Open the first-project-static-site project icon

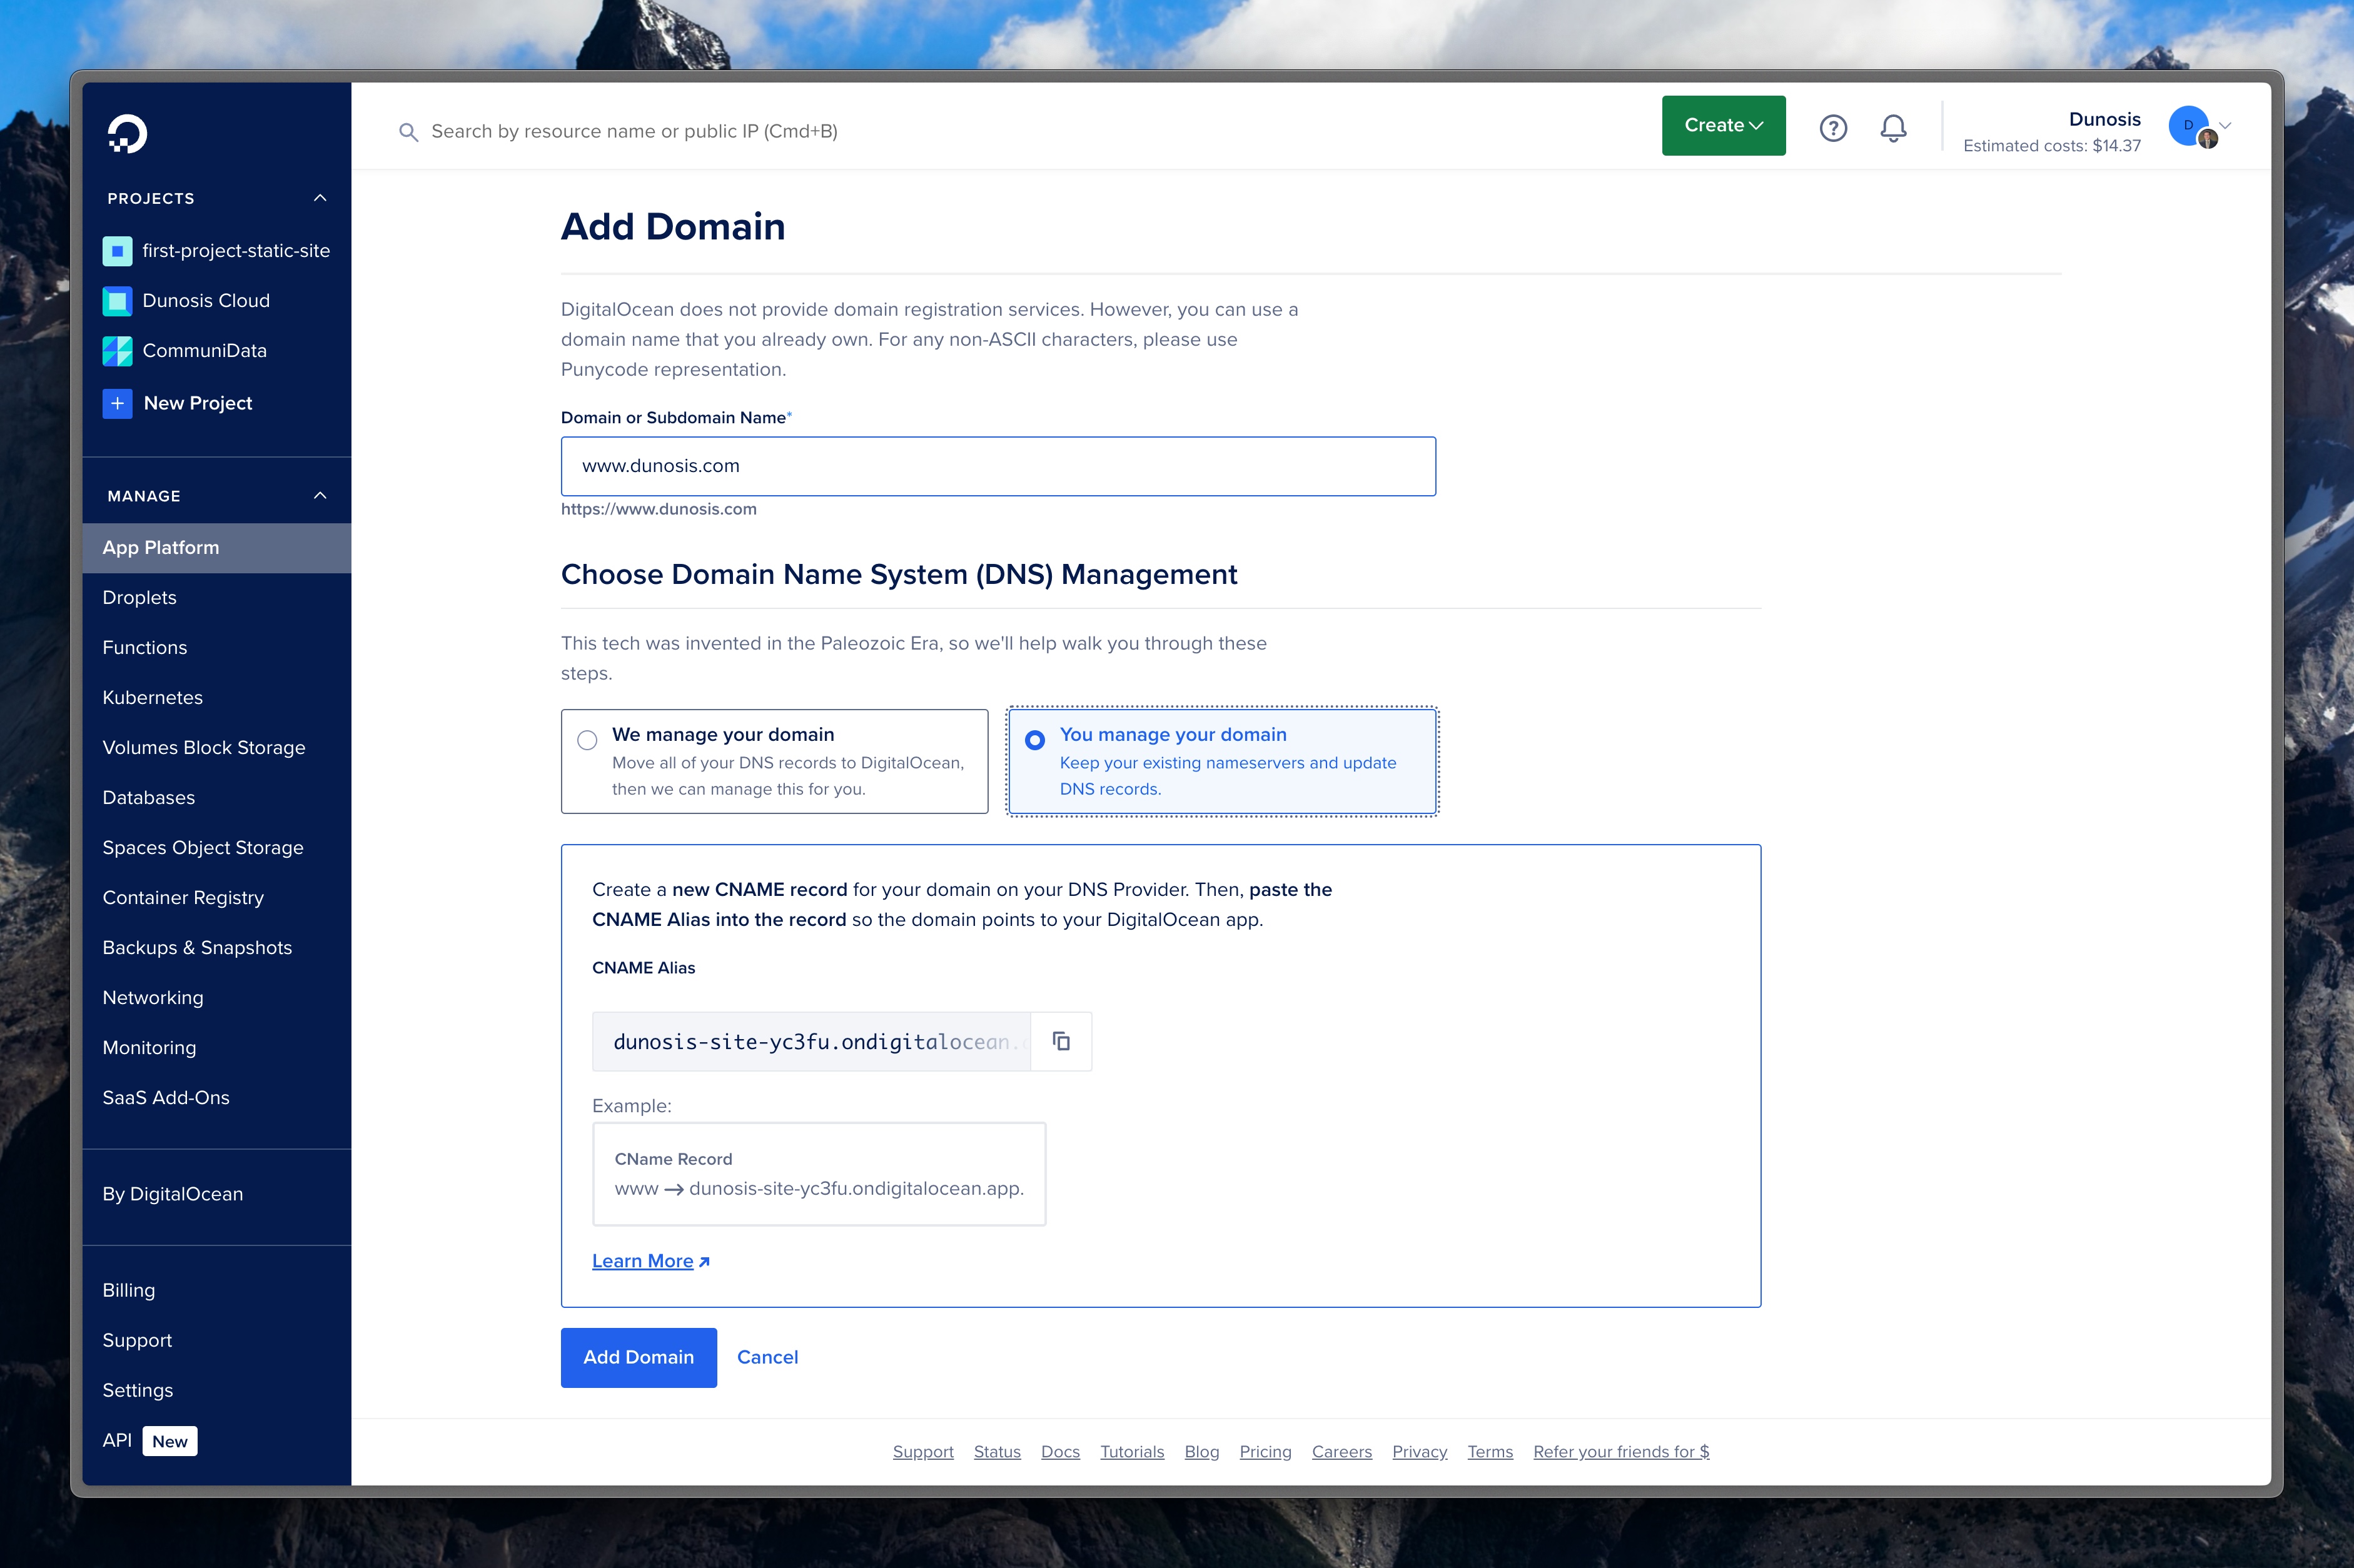117,251
